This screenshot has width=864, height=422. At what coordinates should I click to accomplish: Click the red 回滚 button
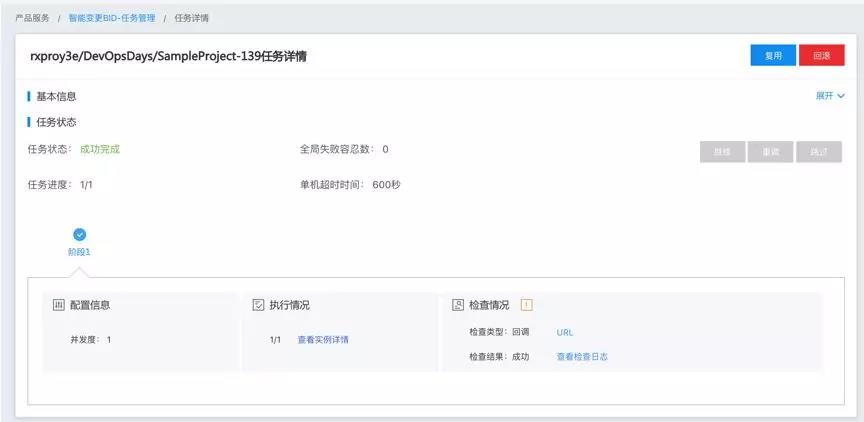point(822,55)
